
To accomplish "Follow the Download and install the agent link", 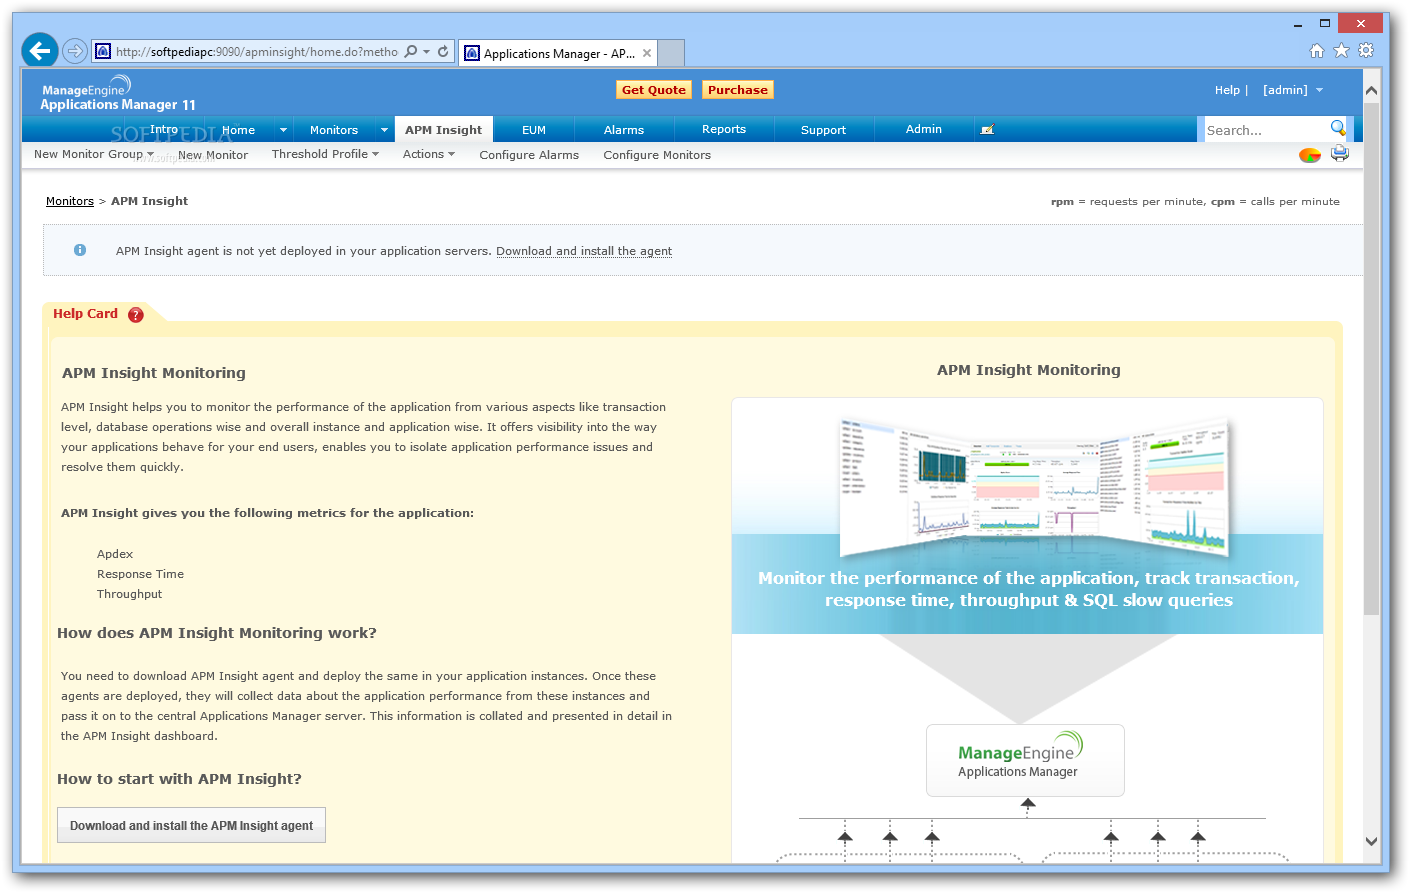I will click(584, 251).
